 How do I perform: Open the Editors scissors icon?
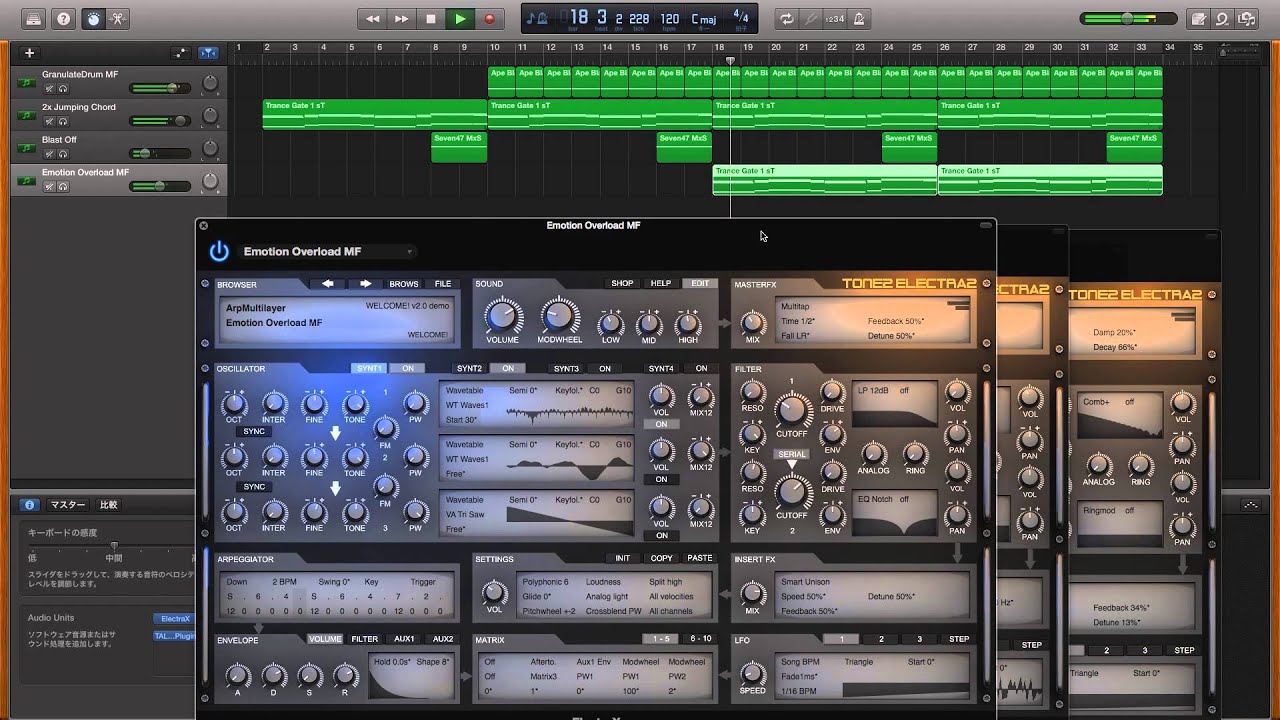click(120, 18)
